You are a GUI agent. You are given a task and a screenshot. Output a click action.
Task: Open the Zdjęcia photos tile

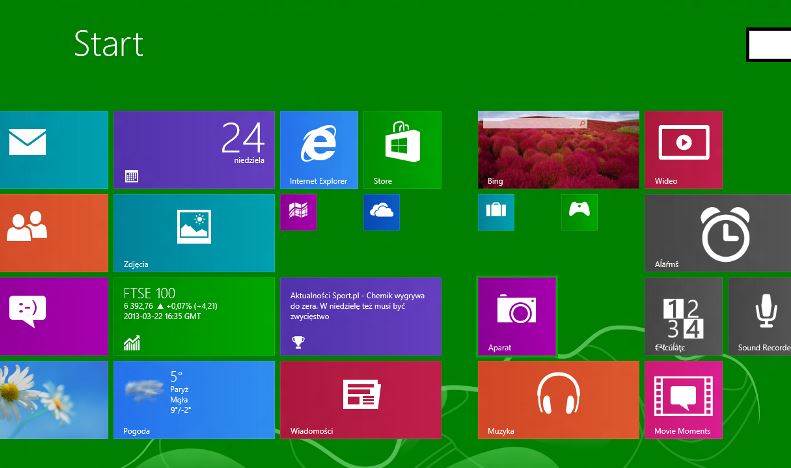pyautogui.click(x=194, y=233)
